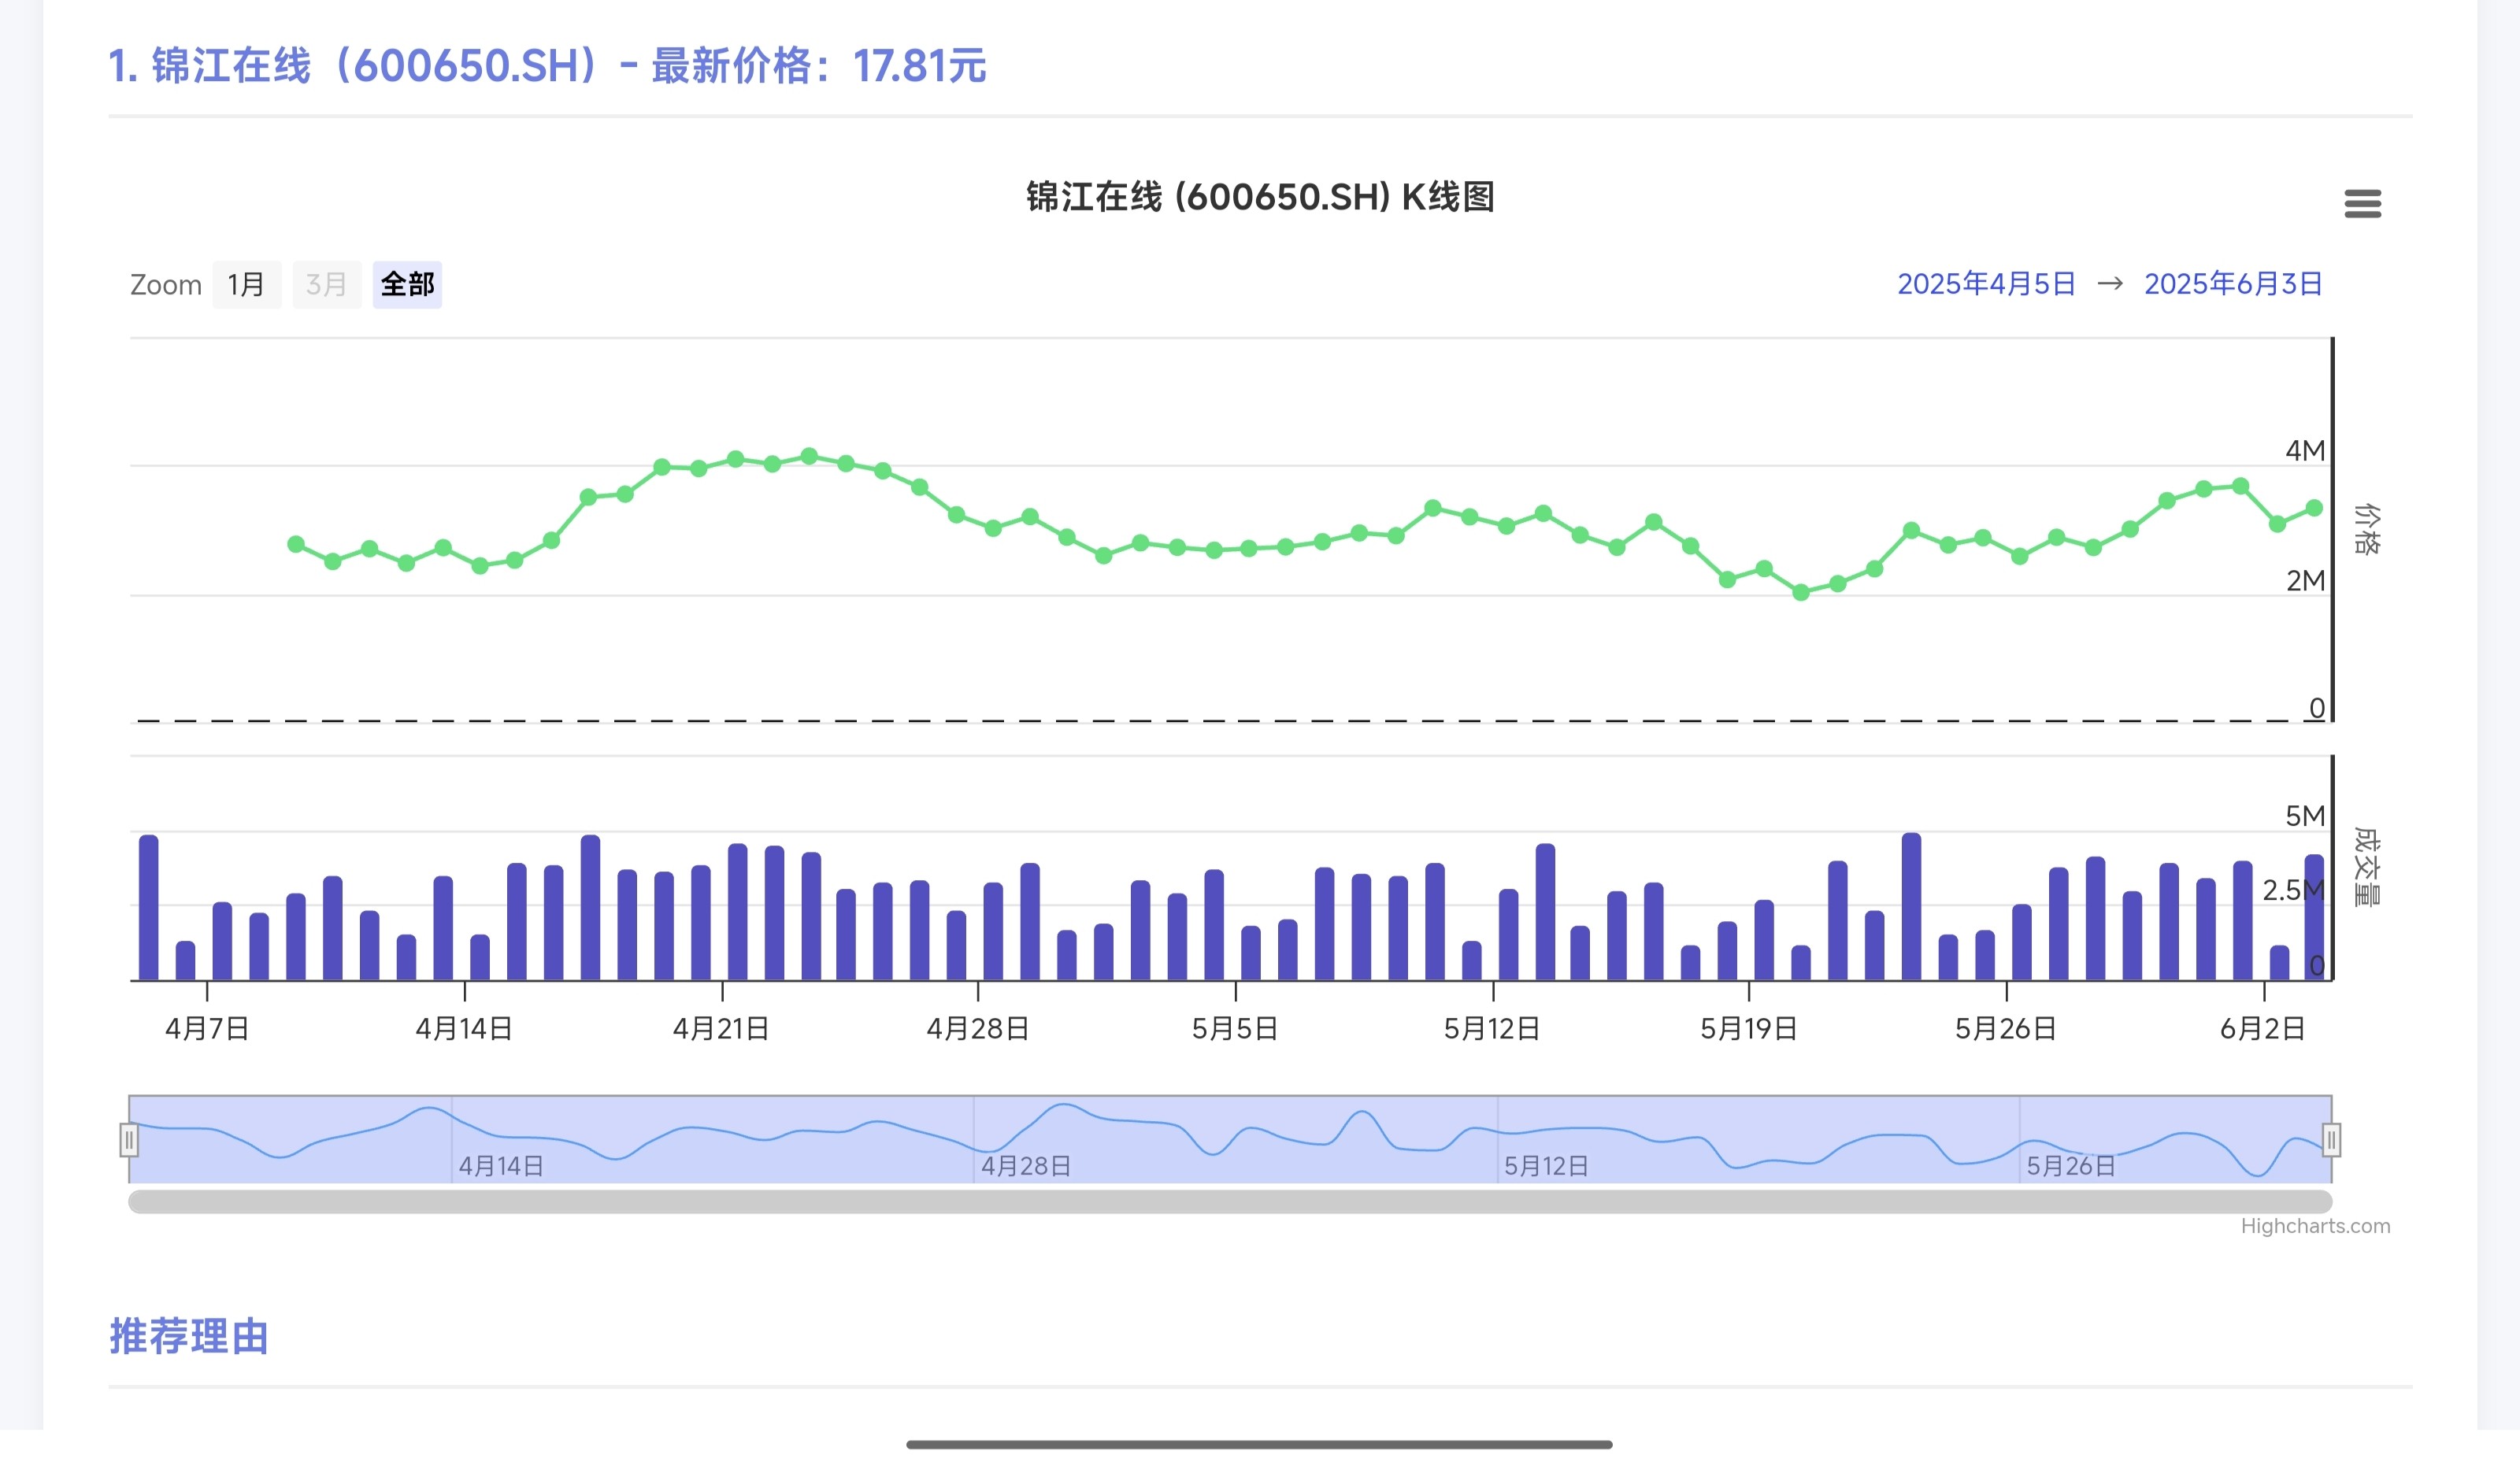Screen dimensions: 2520x1462
Task: Click the 价格 axis title
Action: tap(2366, 529)
